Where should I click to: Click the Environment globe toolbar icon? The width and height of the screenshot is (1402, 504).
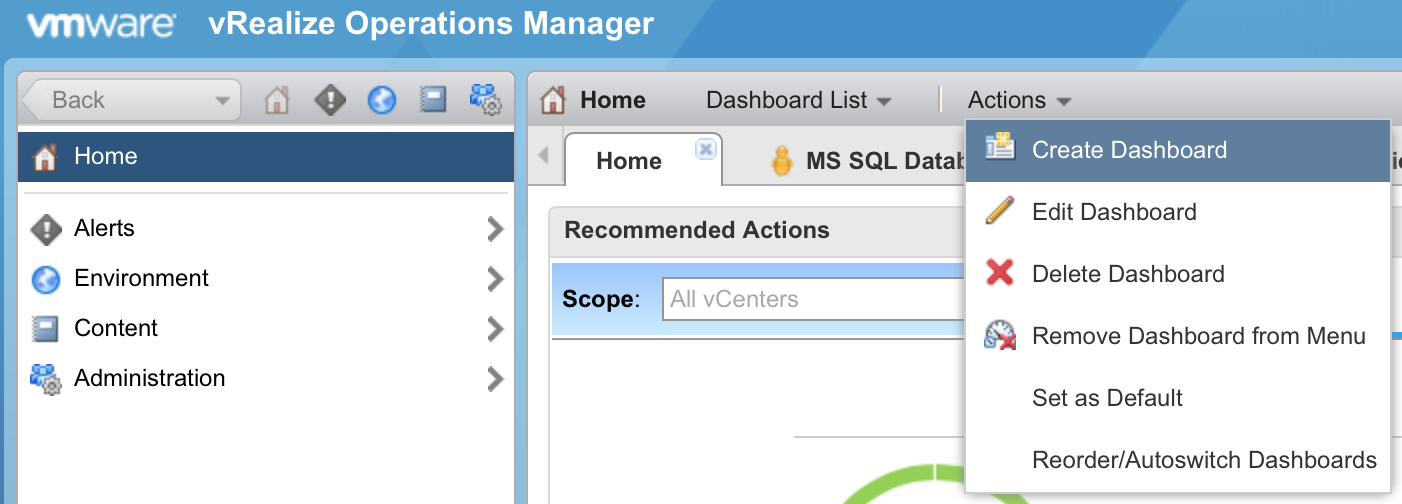click(382, 100)
